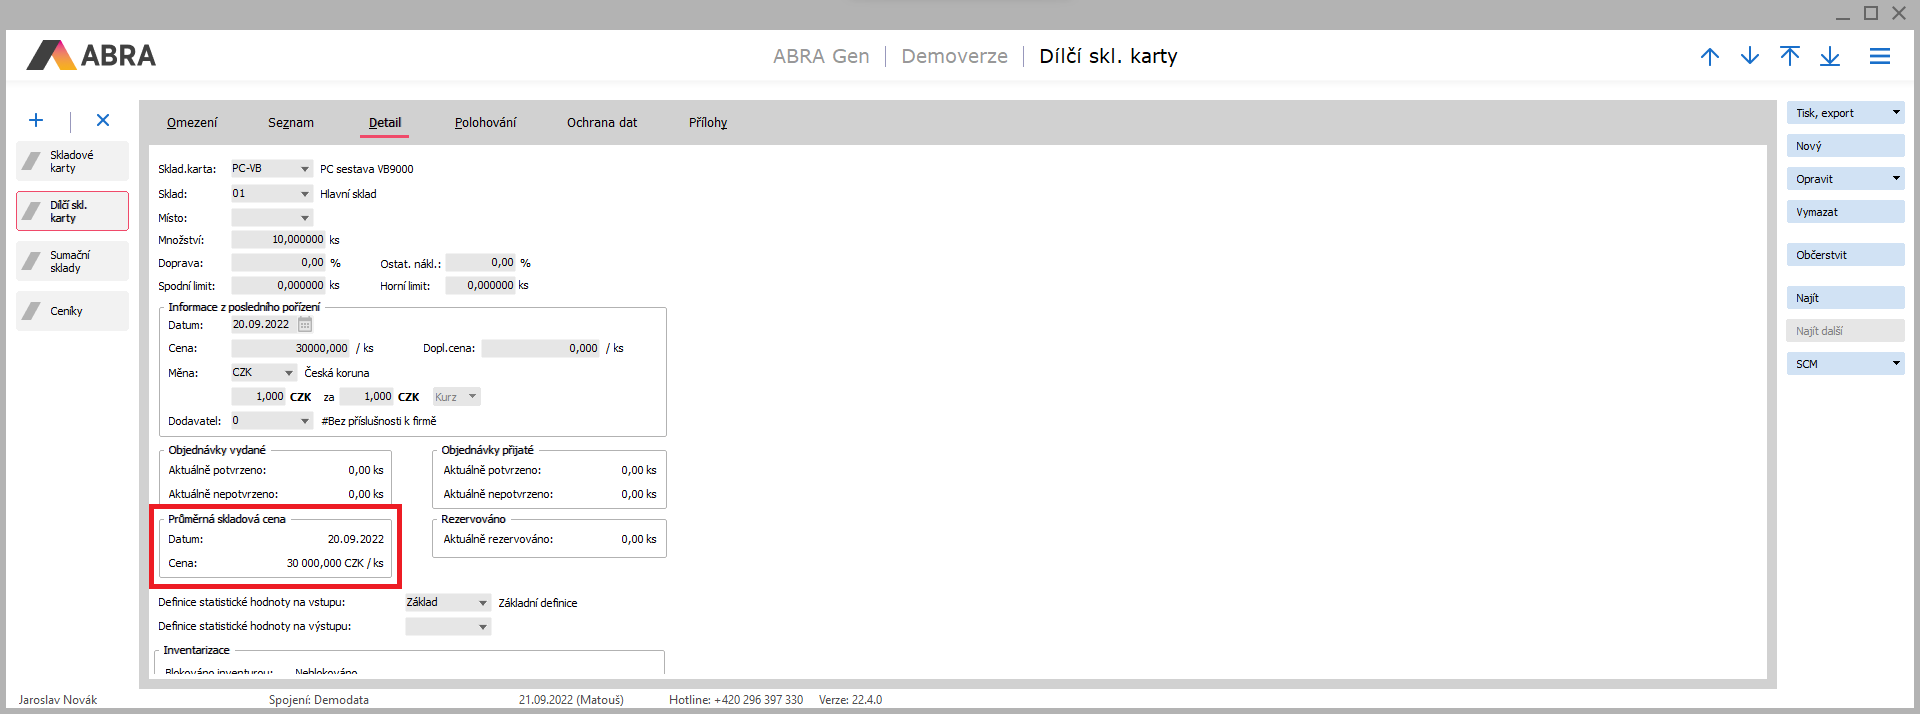Click the Občerstvit button

(1845, 255)
